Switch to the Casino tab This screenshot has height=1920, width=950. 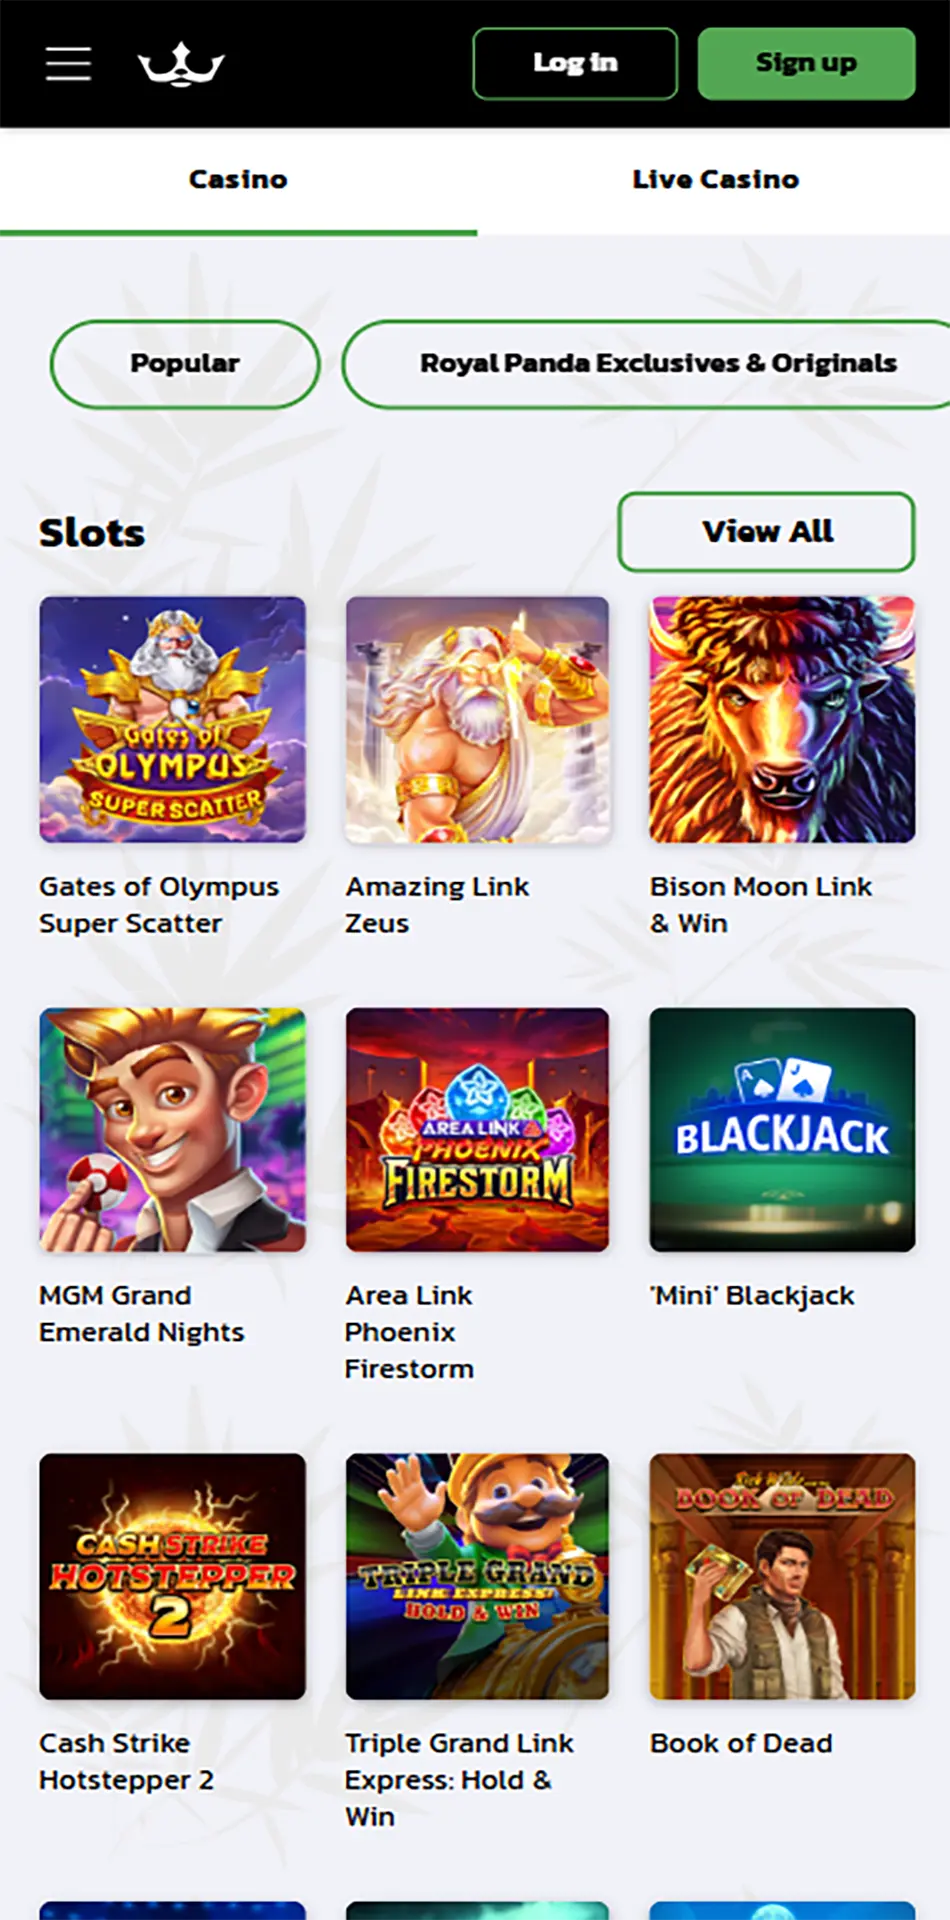click(238, 180)
